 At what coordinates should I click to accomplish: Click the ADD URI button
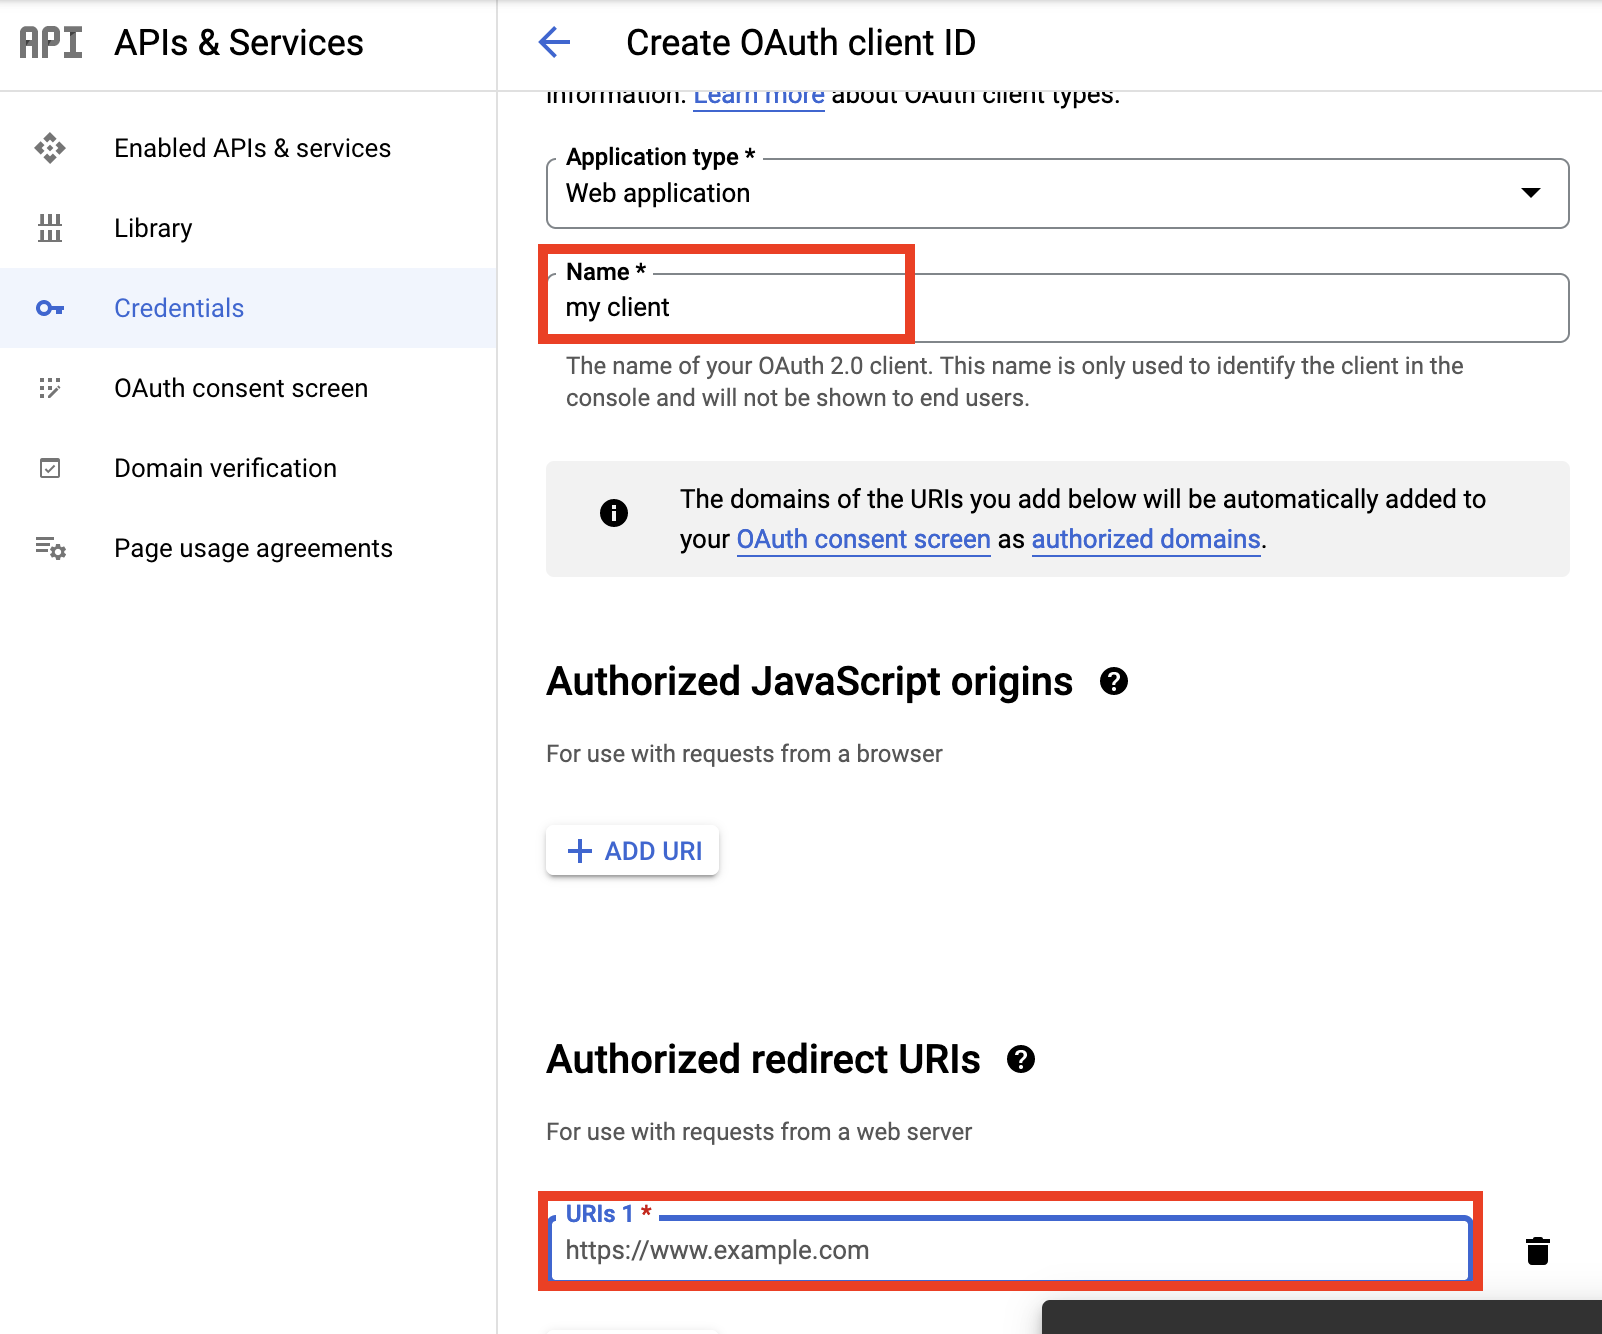tap(632, 850)
